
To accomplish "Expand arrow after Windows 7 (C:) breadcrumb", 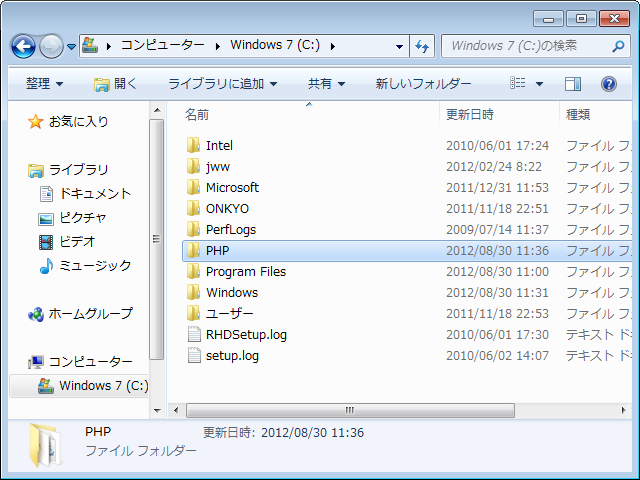I will [333, 46].
